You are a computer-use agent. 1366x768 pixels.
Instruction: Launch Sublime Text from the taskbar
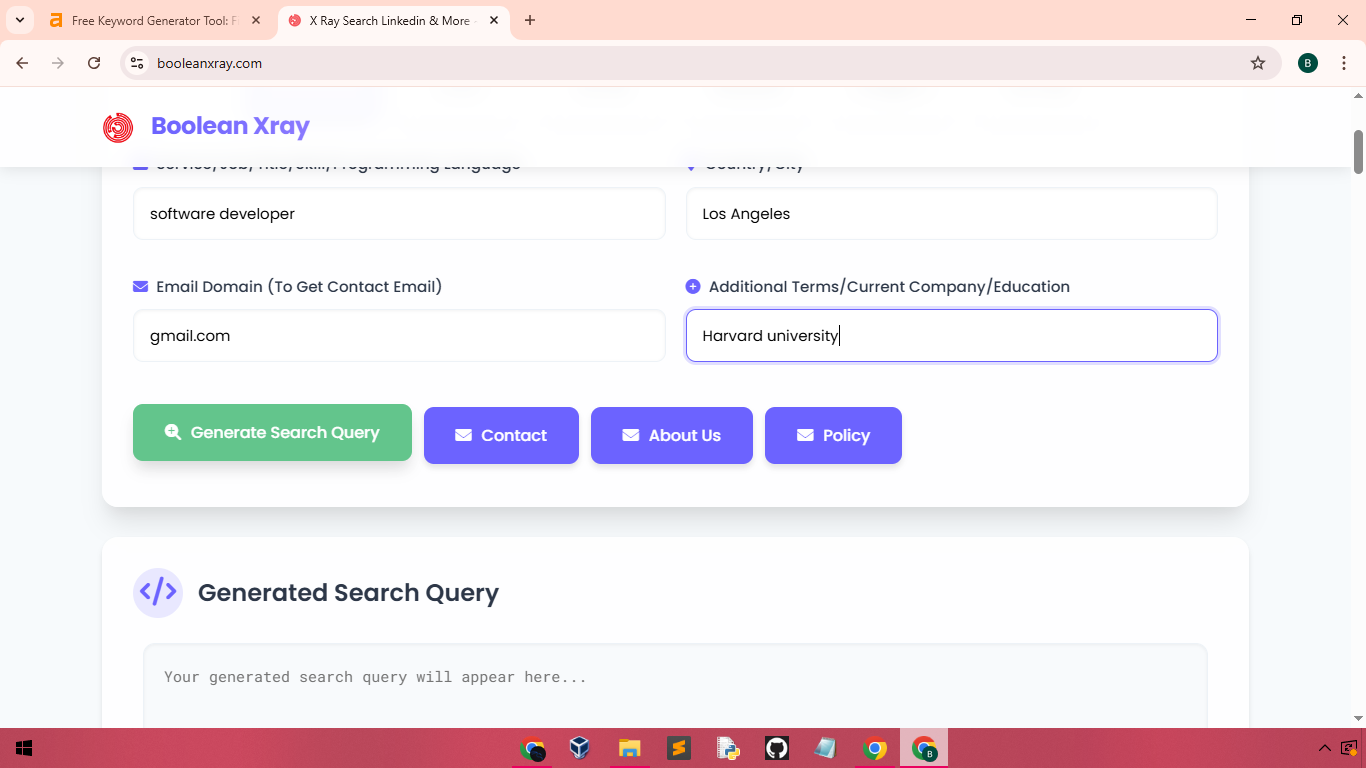click(679, 748)
